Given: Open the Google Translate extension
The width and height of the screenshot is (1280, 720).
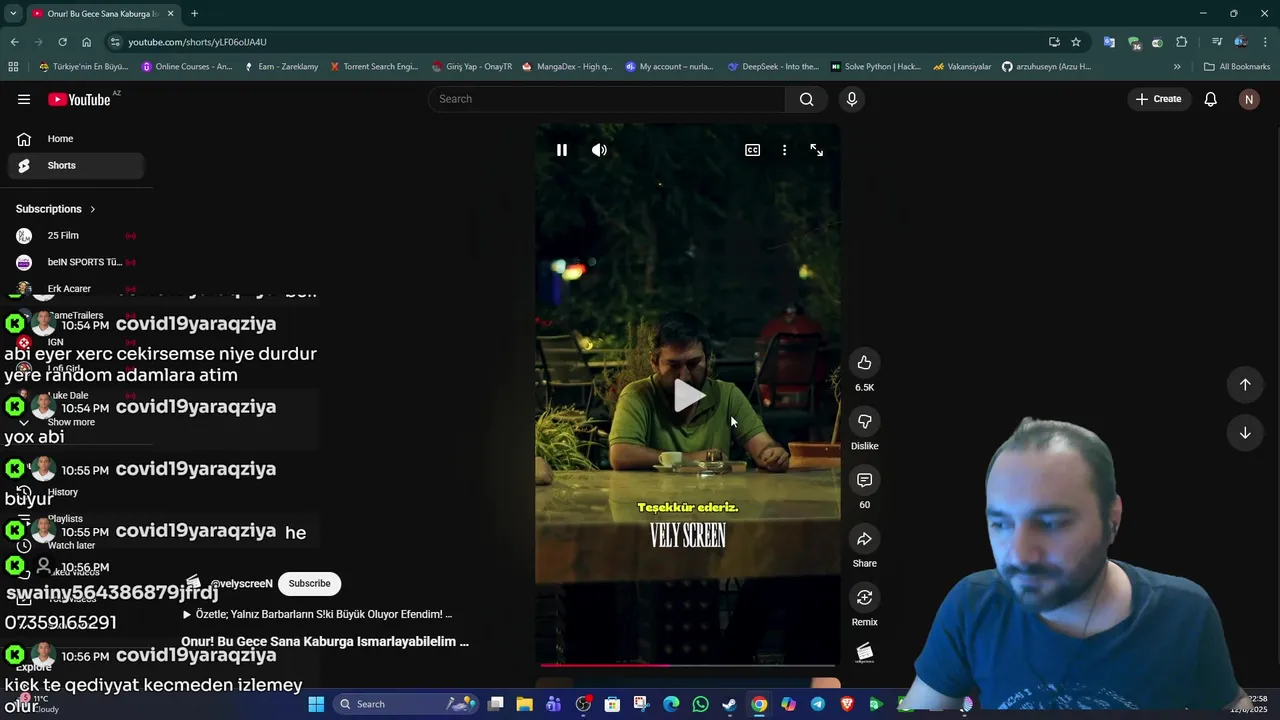Looking at the screenshot, I should [1109, 42].
